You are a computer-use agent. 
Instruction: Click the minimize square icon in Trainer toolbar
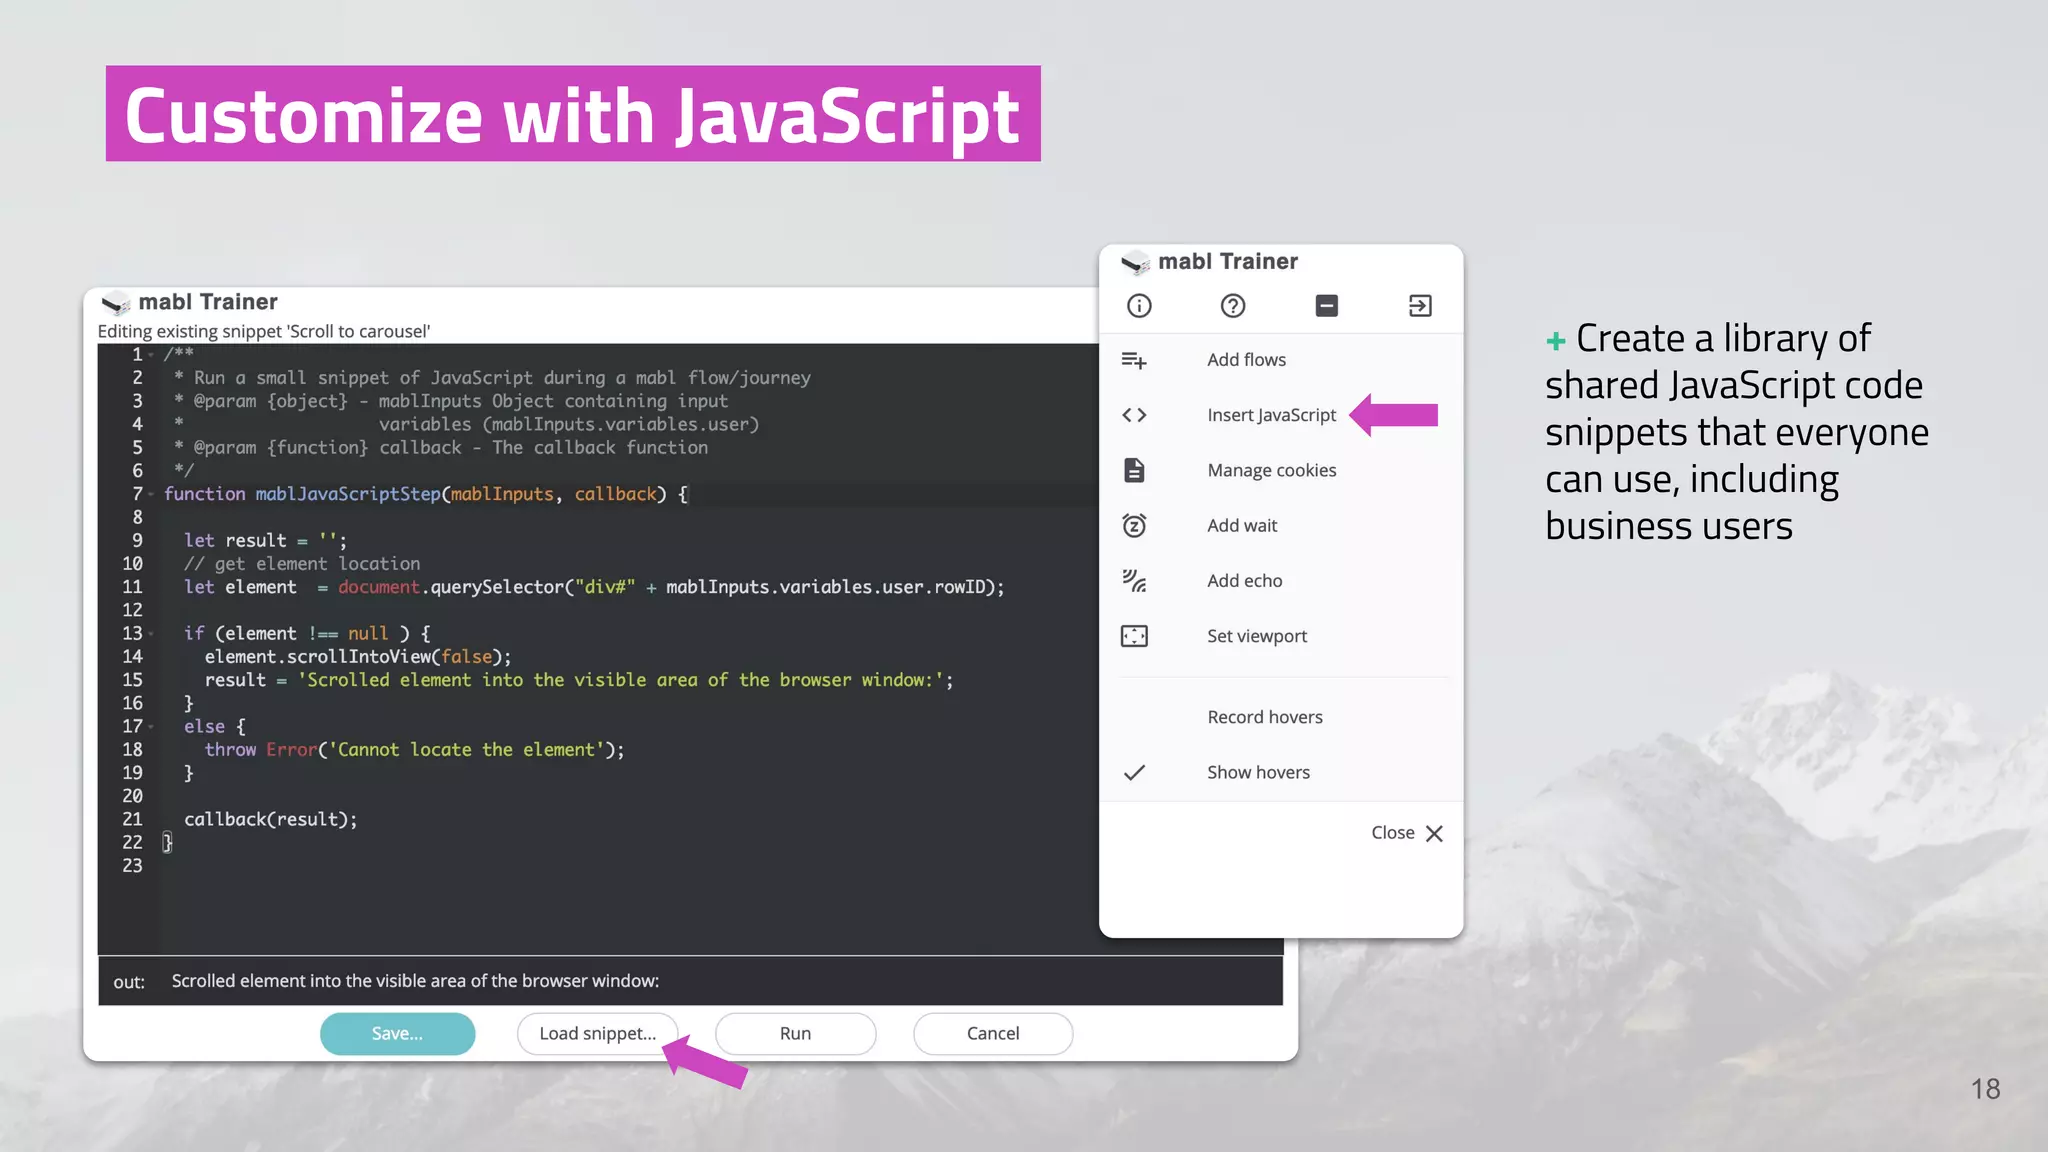[1327, 306]
